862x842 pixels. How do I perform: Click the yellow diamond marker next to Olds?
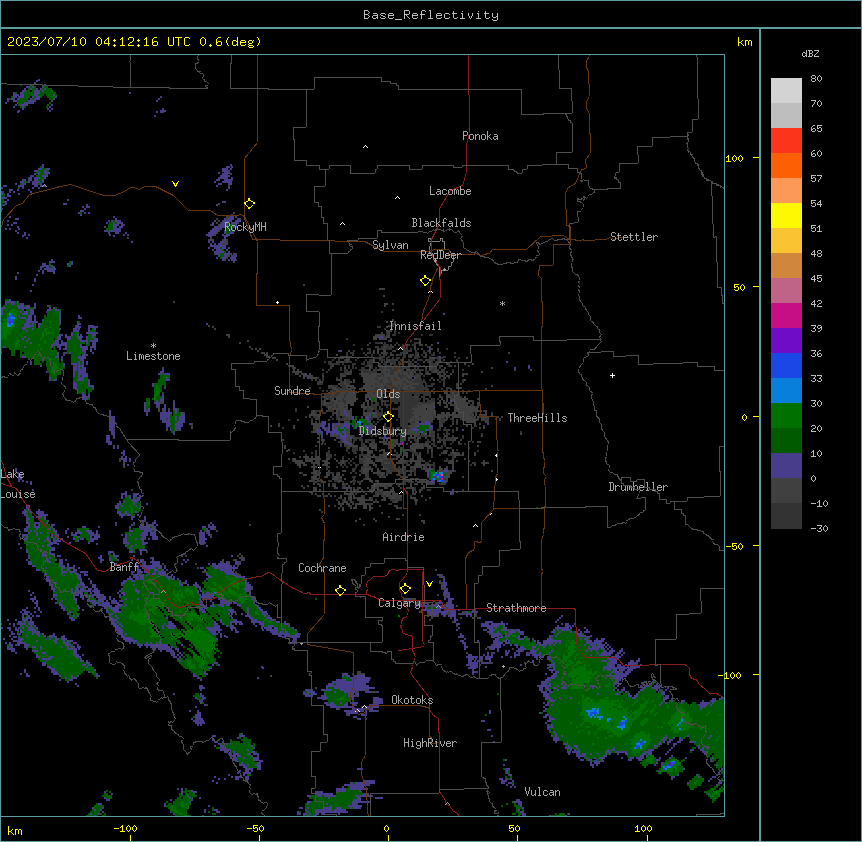[x=388, y=417]
